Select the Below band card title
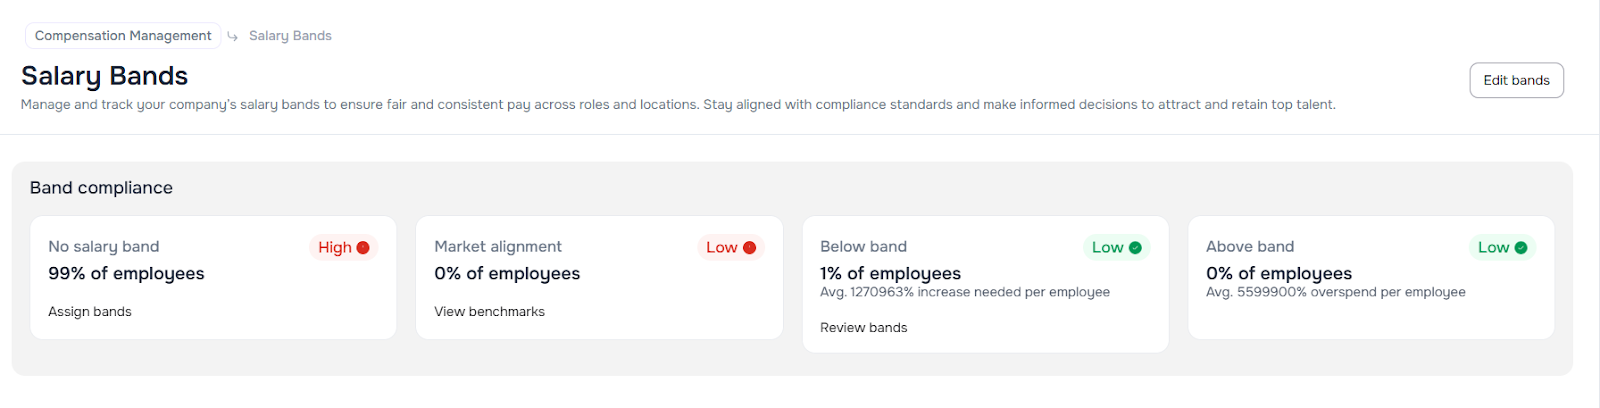 coord(863,247)
